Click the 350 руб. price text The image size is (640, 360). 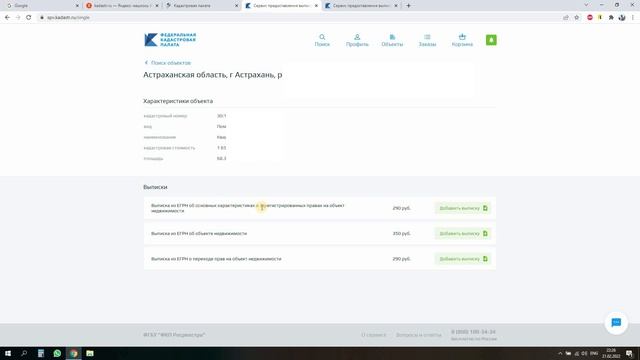(401, 233)
